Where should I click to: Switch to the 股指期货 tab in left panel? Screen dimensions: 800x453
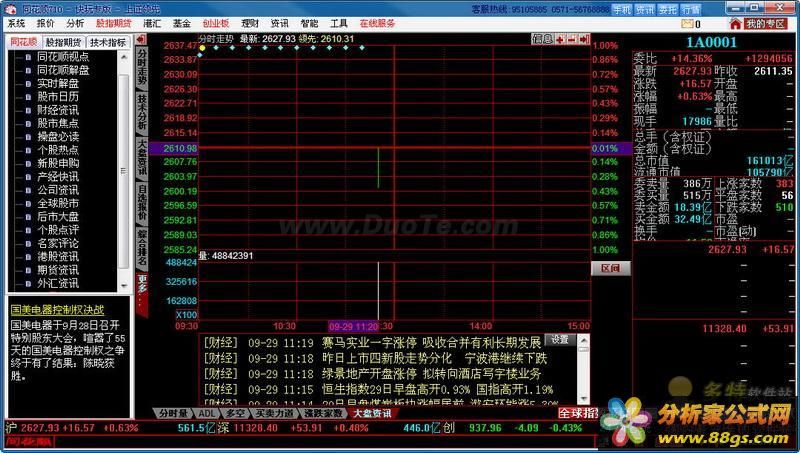click(x=63, y=42)
